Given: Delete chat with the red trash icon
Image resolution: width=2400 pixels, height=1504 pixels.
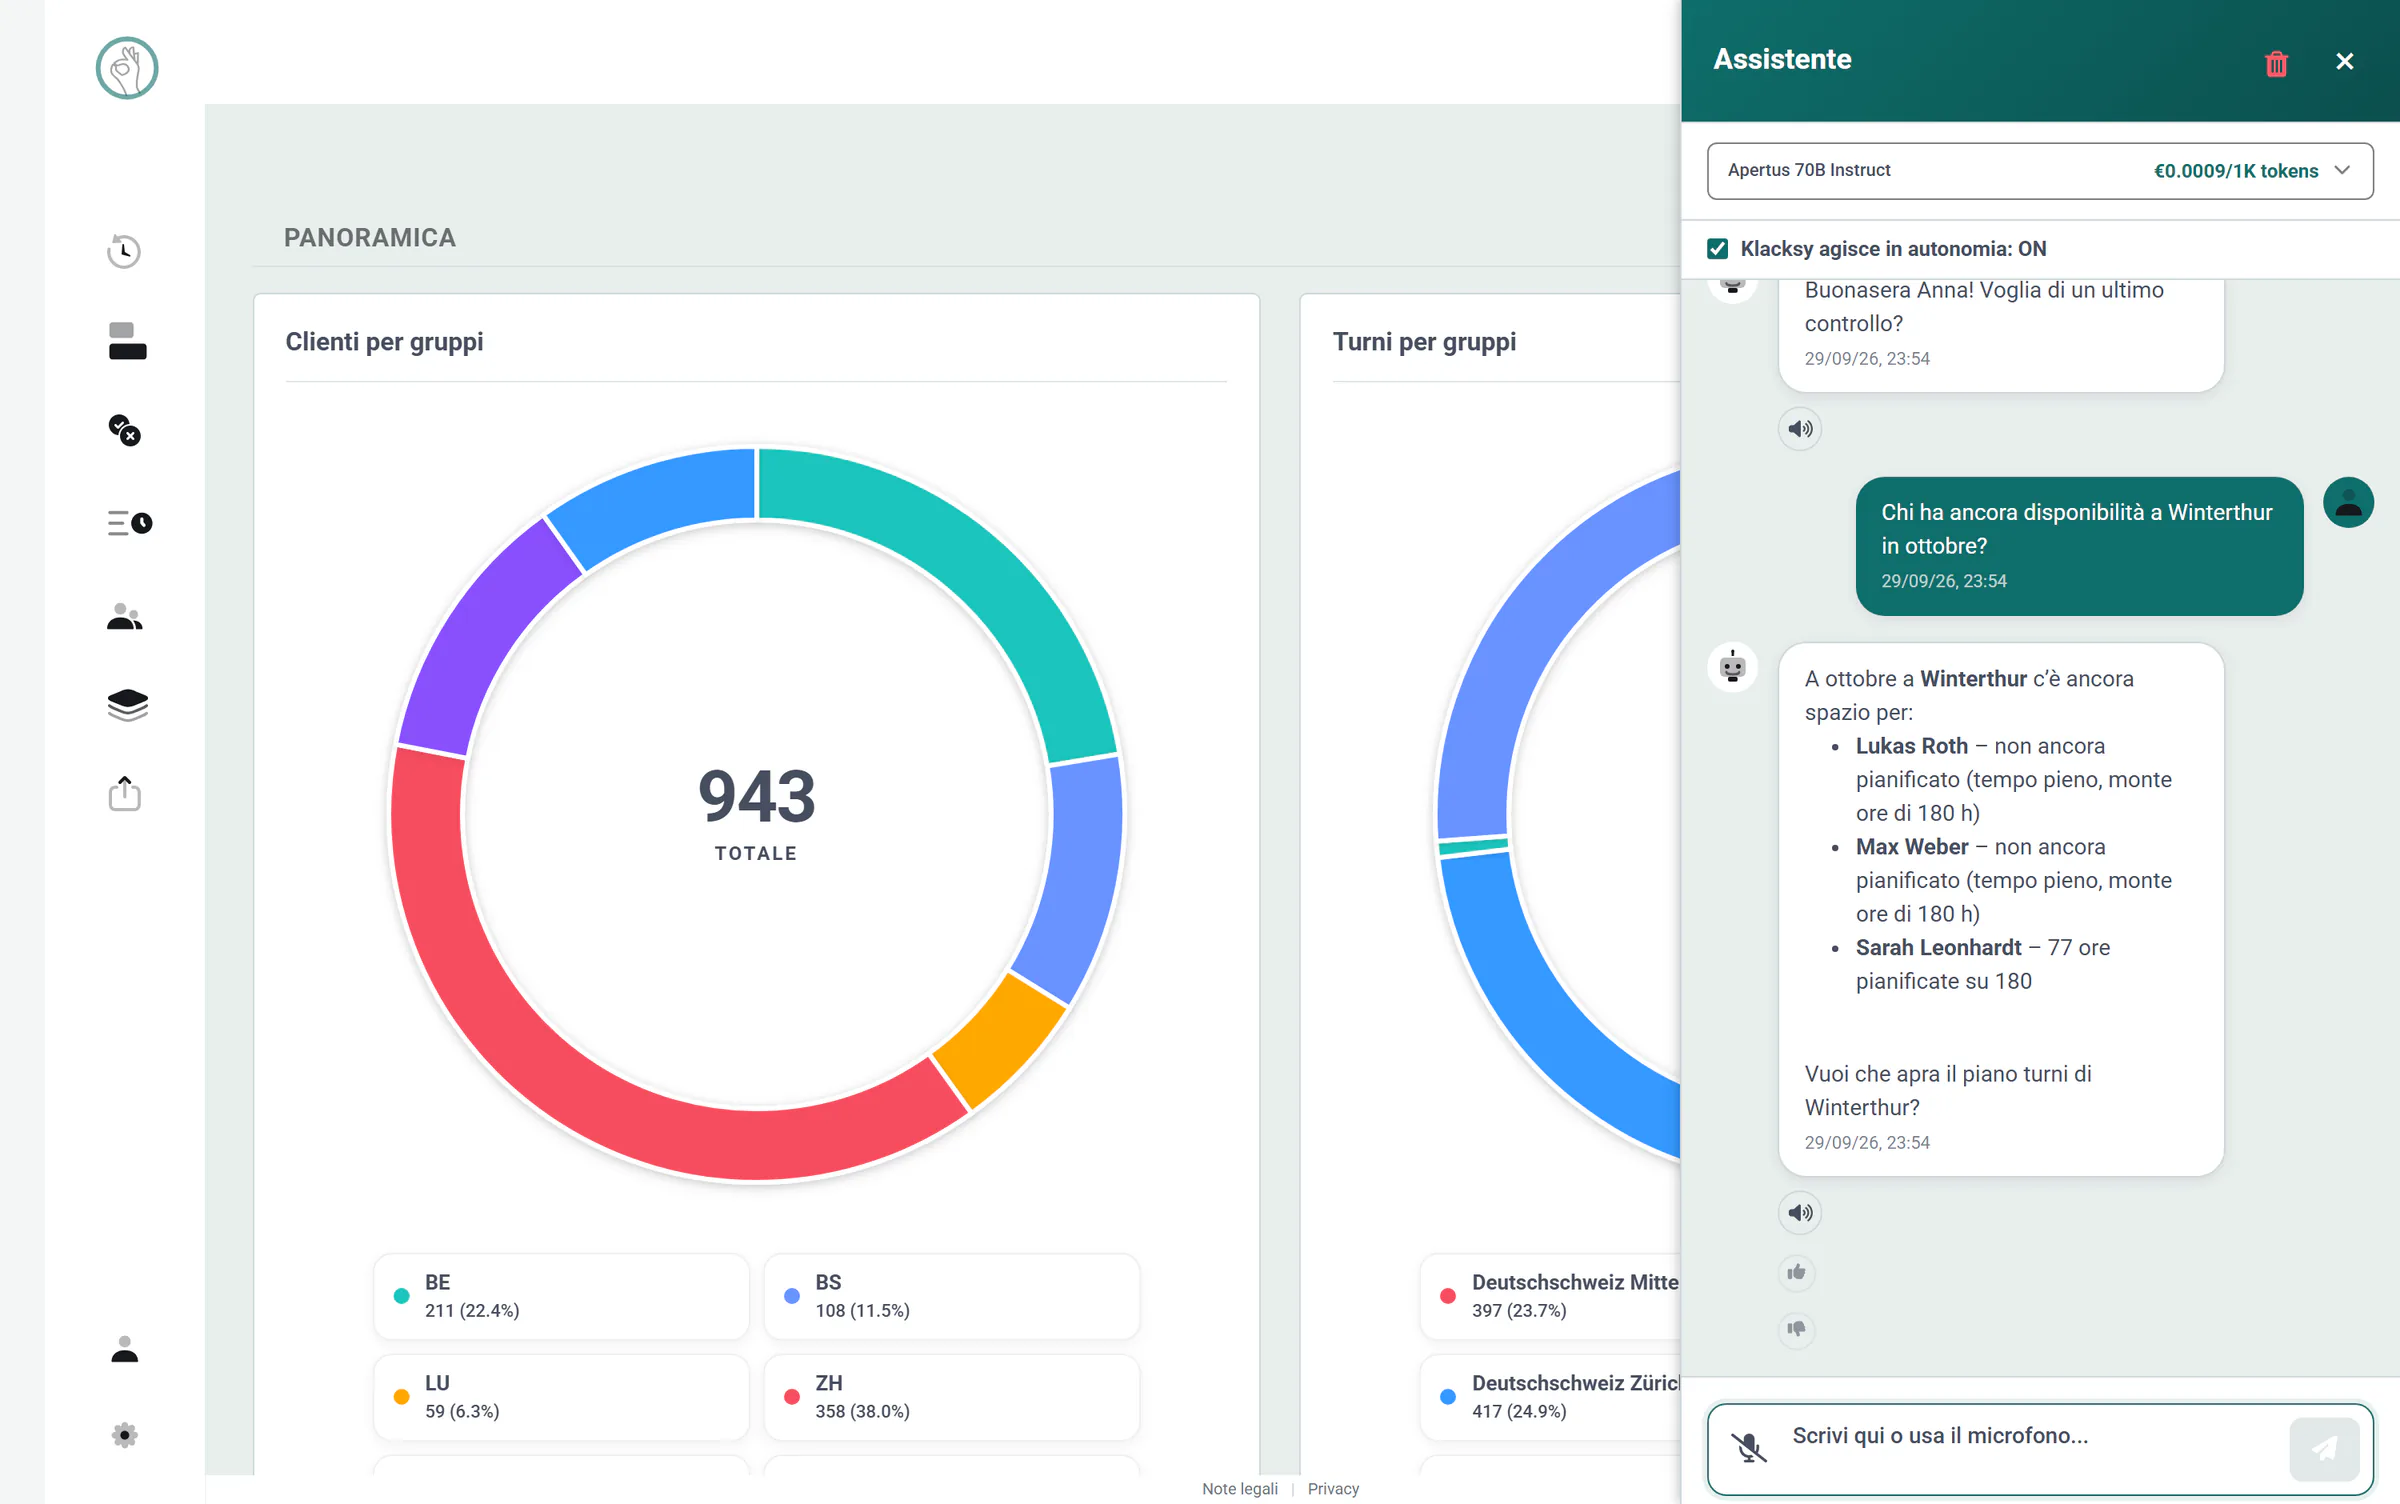Looking at the screenshot, I should [2276, 63].
